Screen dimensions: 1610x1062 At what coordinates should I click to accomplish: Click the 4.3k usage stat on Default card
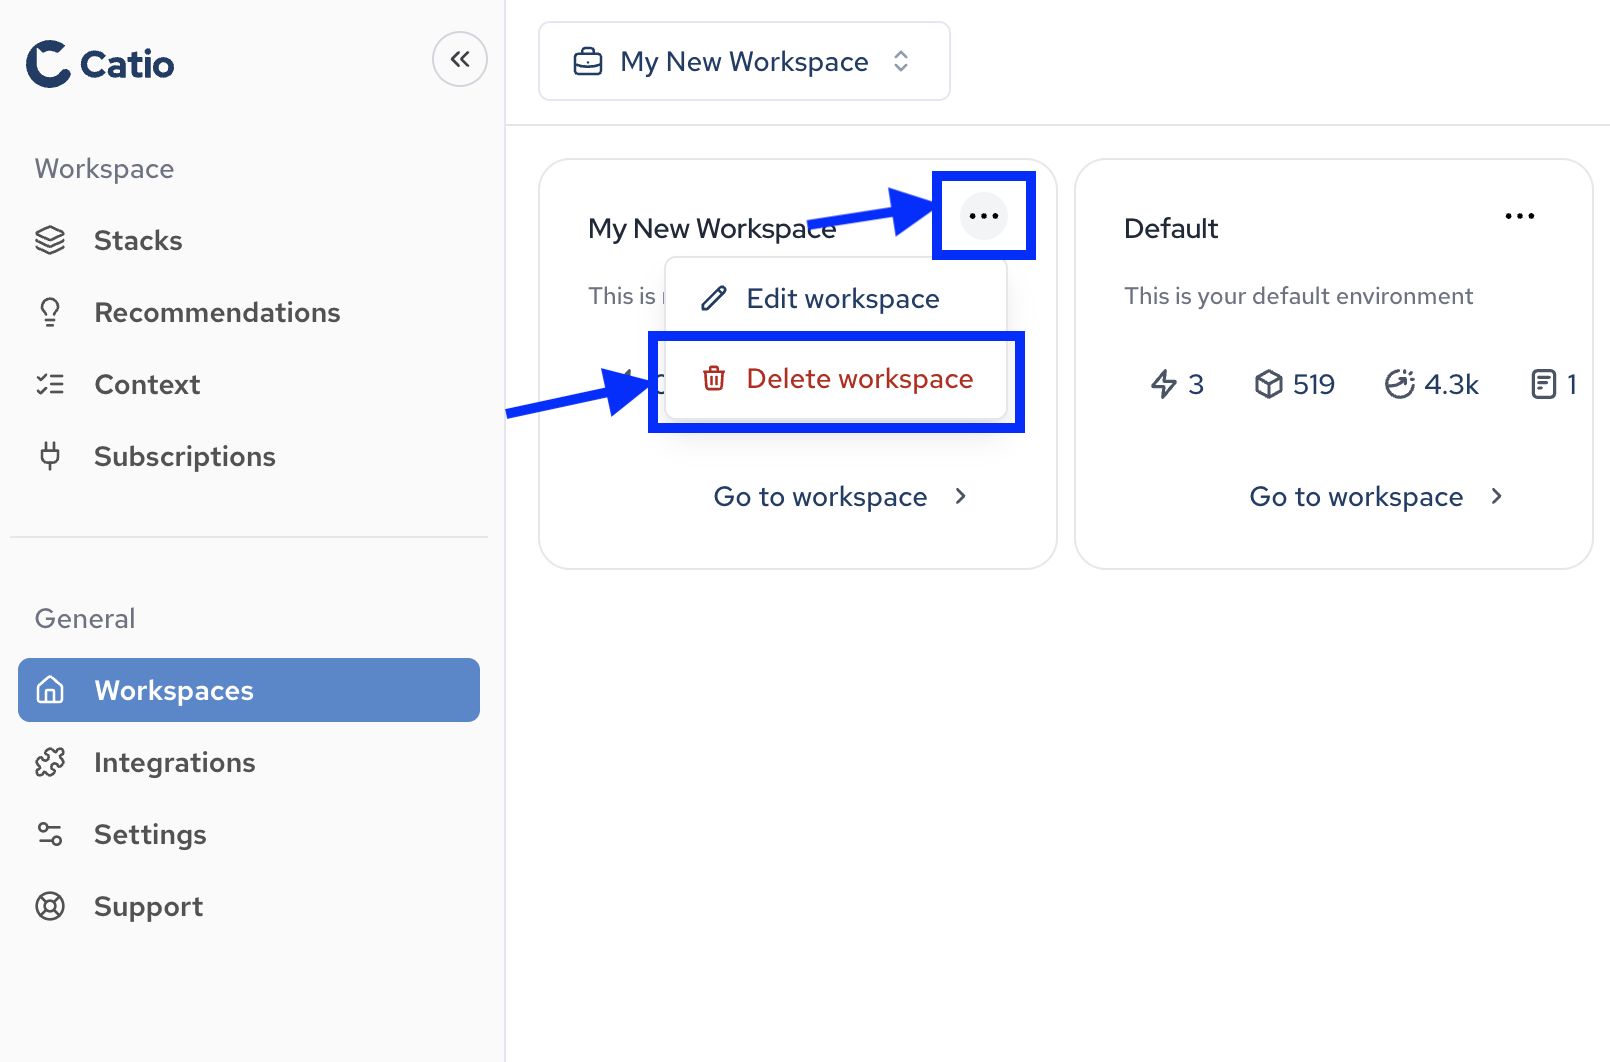click(x=1432, y=383)
